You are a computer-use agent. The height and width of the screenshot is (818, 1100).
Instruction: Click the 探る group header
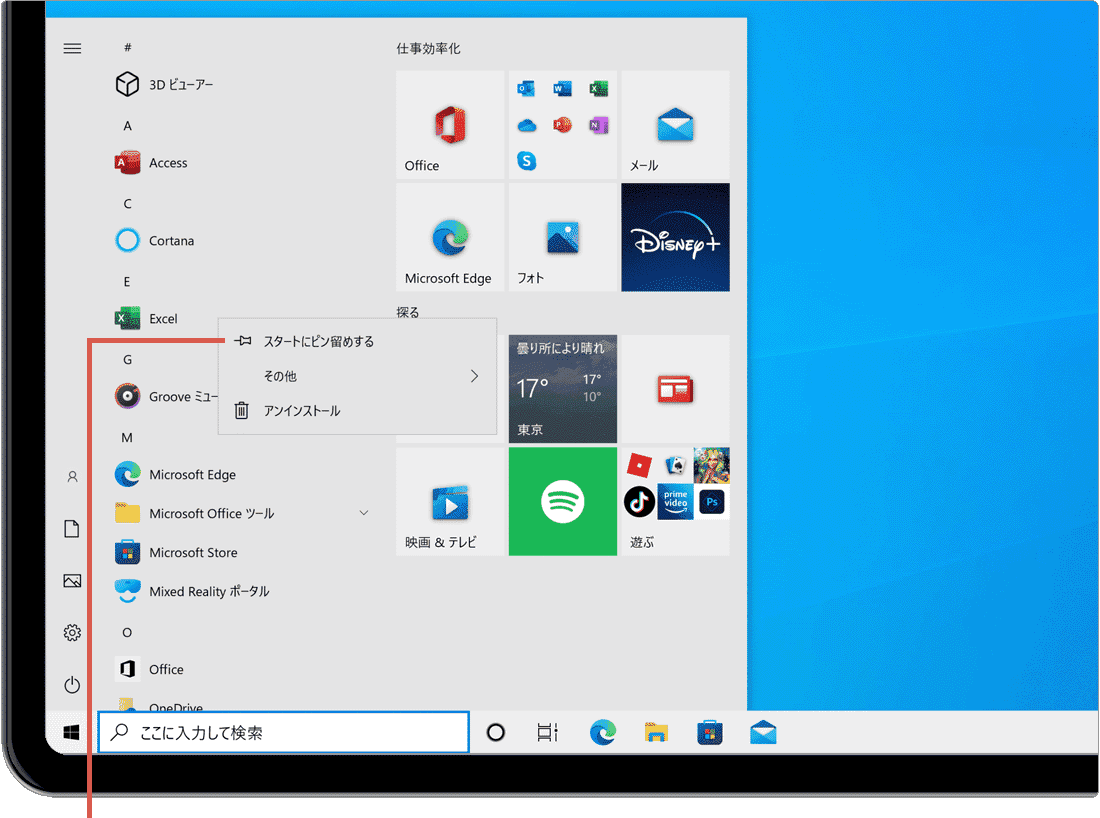[x=408, y=312]
